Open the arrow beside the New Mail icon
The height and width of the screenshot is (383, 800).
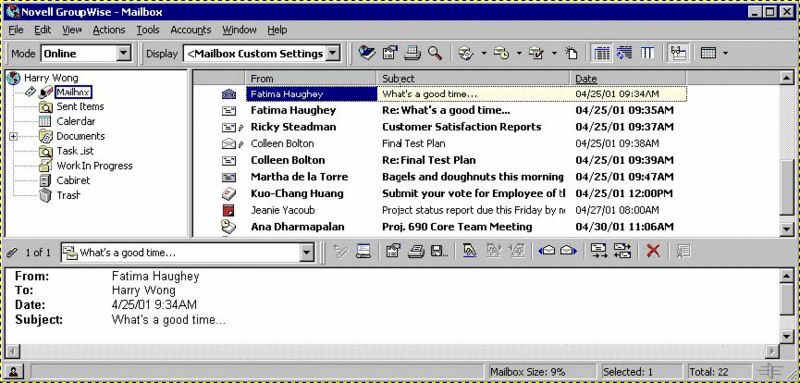point(483,54)
